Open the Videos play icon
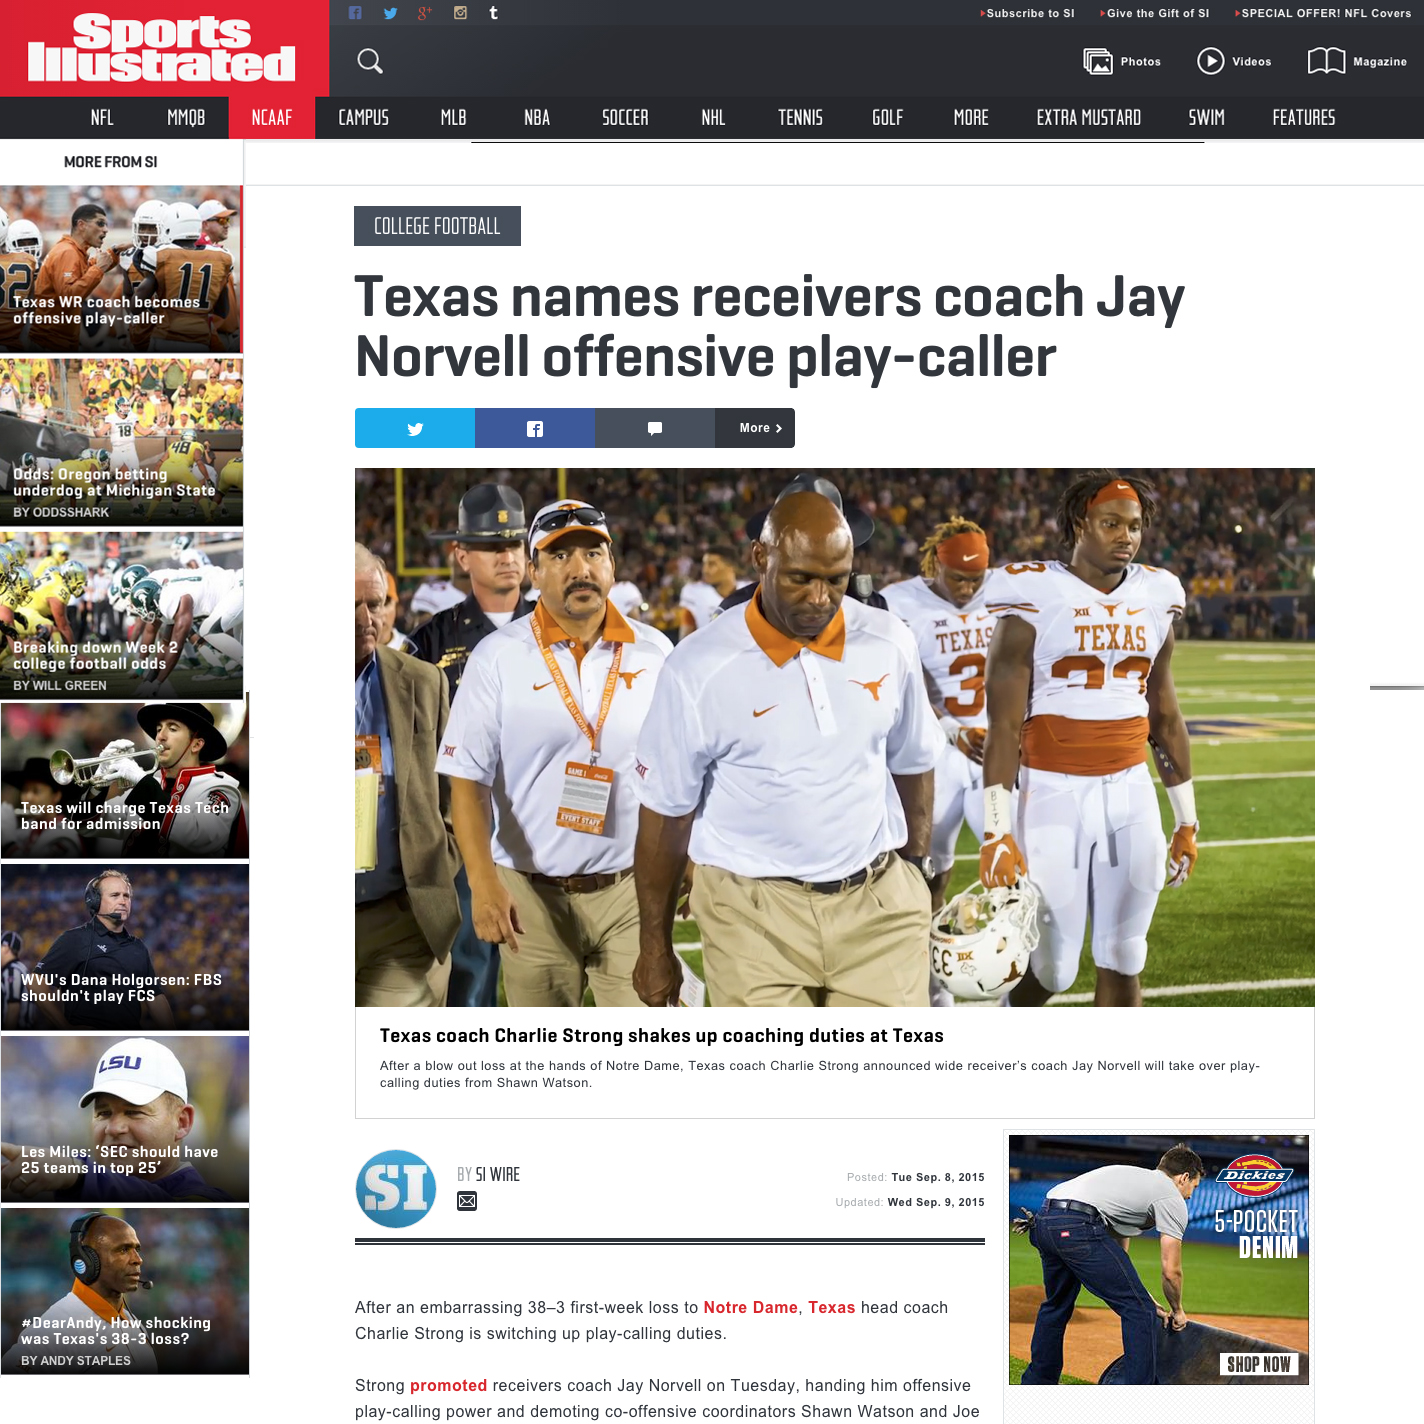1424x1424 pixels. click(1211, 61)
